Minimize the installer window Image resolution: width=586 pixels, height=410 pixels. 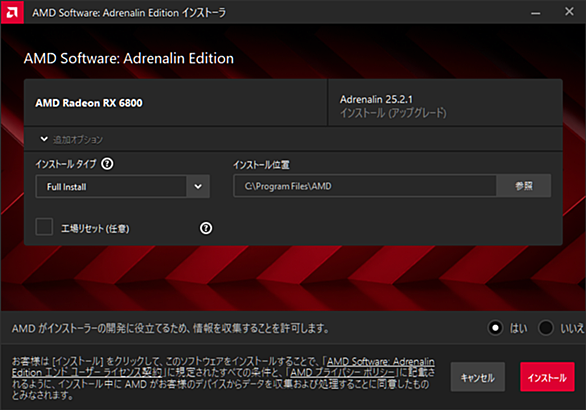[x=536, y=13]
